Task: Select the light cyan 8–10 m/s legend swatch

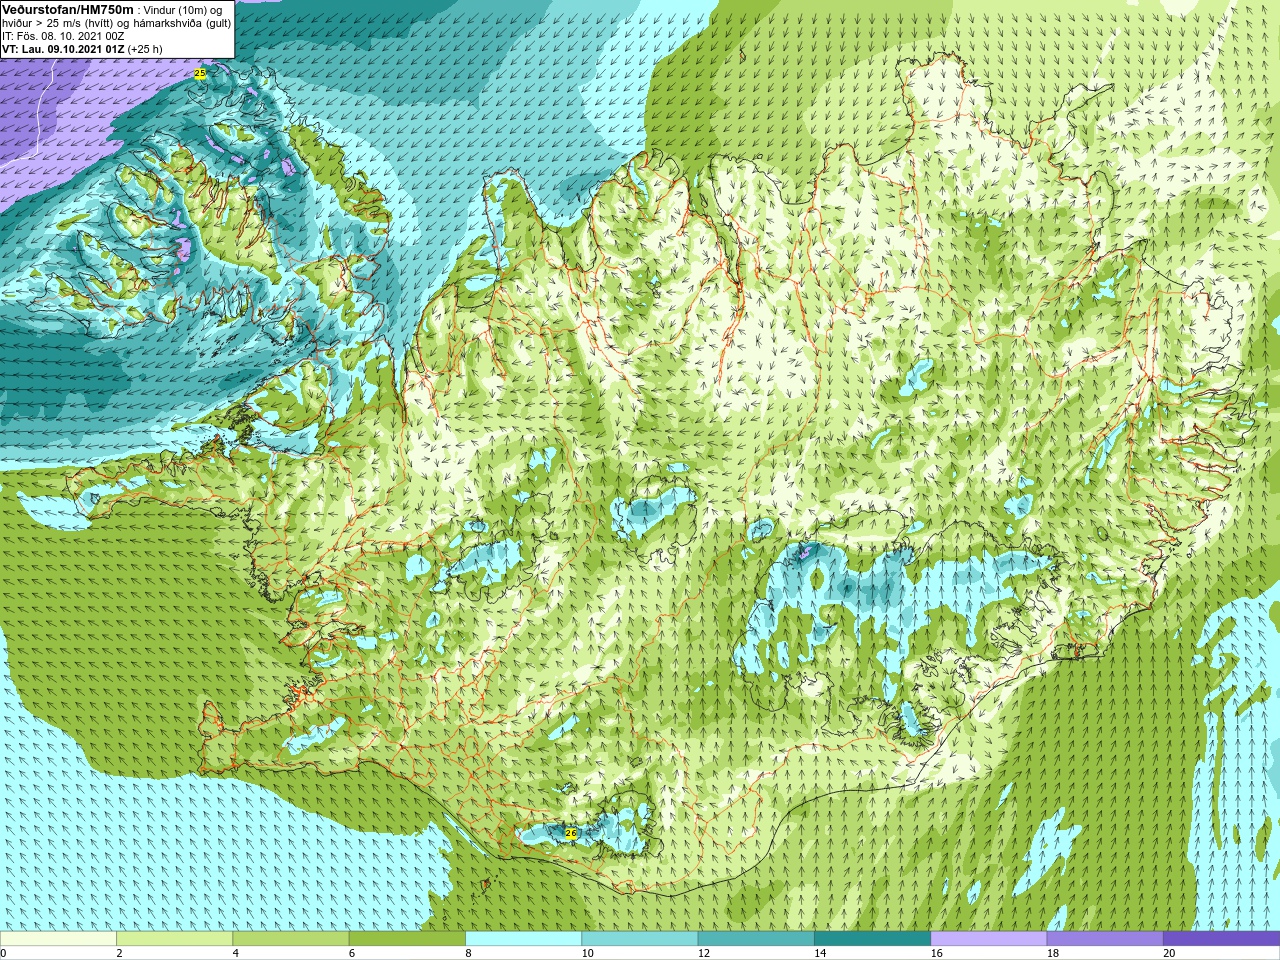Action: [x=523, y=939]
